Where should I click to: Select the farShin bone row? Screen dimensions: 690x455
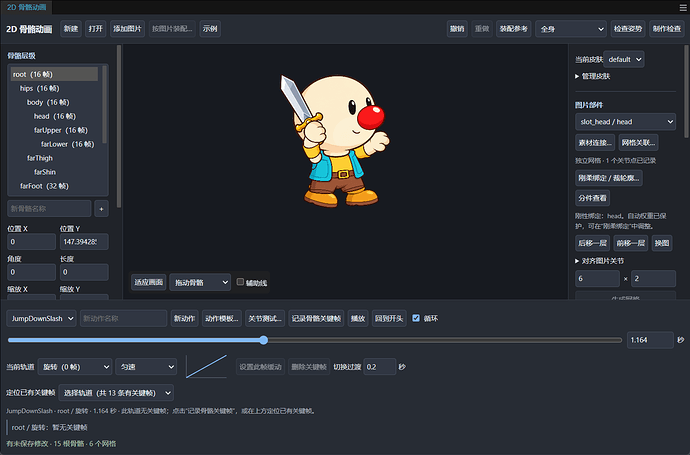pyautogui.click(x=54, y=172)
